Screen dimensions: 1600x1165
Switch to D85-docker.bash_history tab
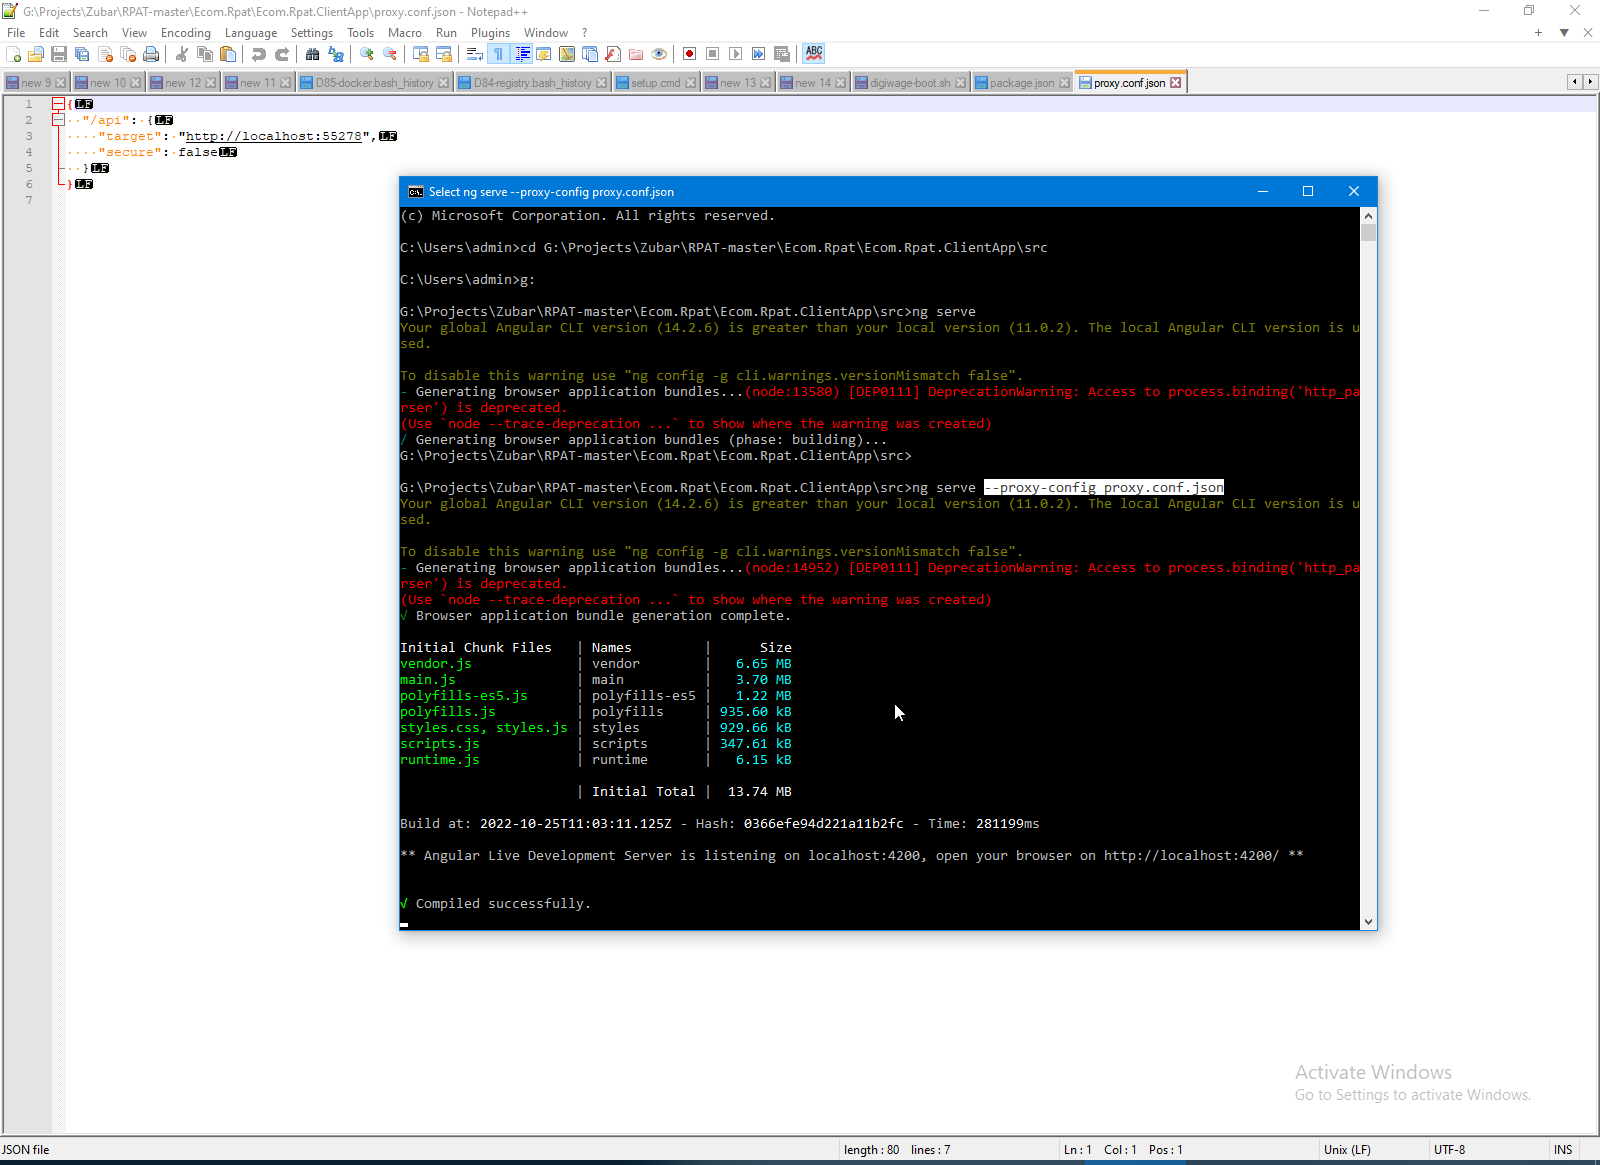click(x=375, y=83)
